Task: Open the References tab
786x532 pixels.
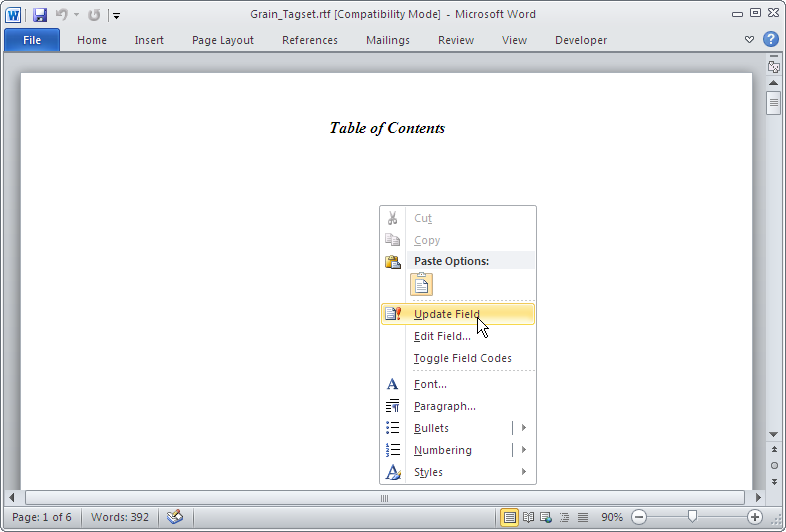Action: click(310, 40)
